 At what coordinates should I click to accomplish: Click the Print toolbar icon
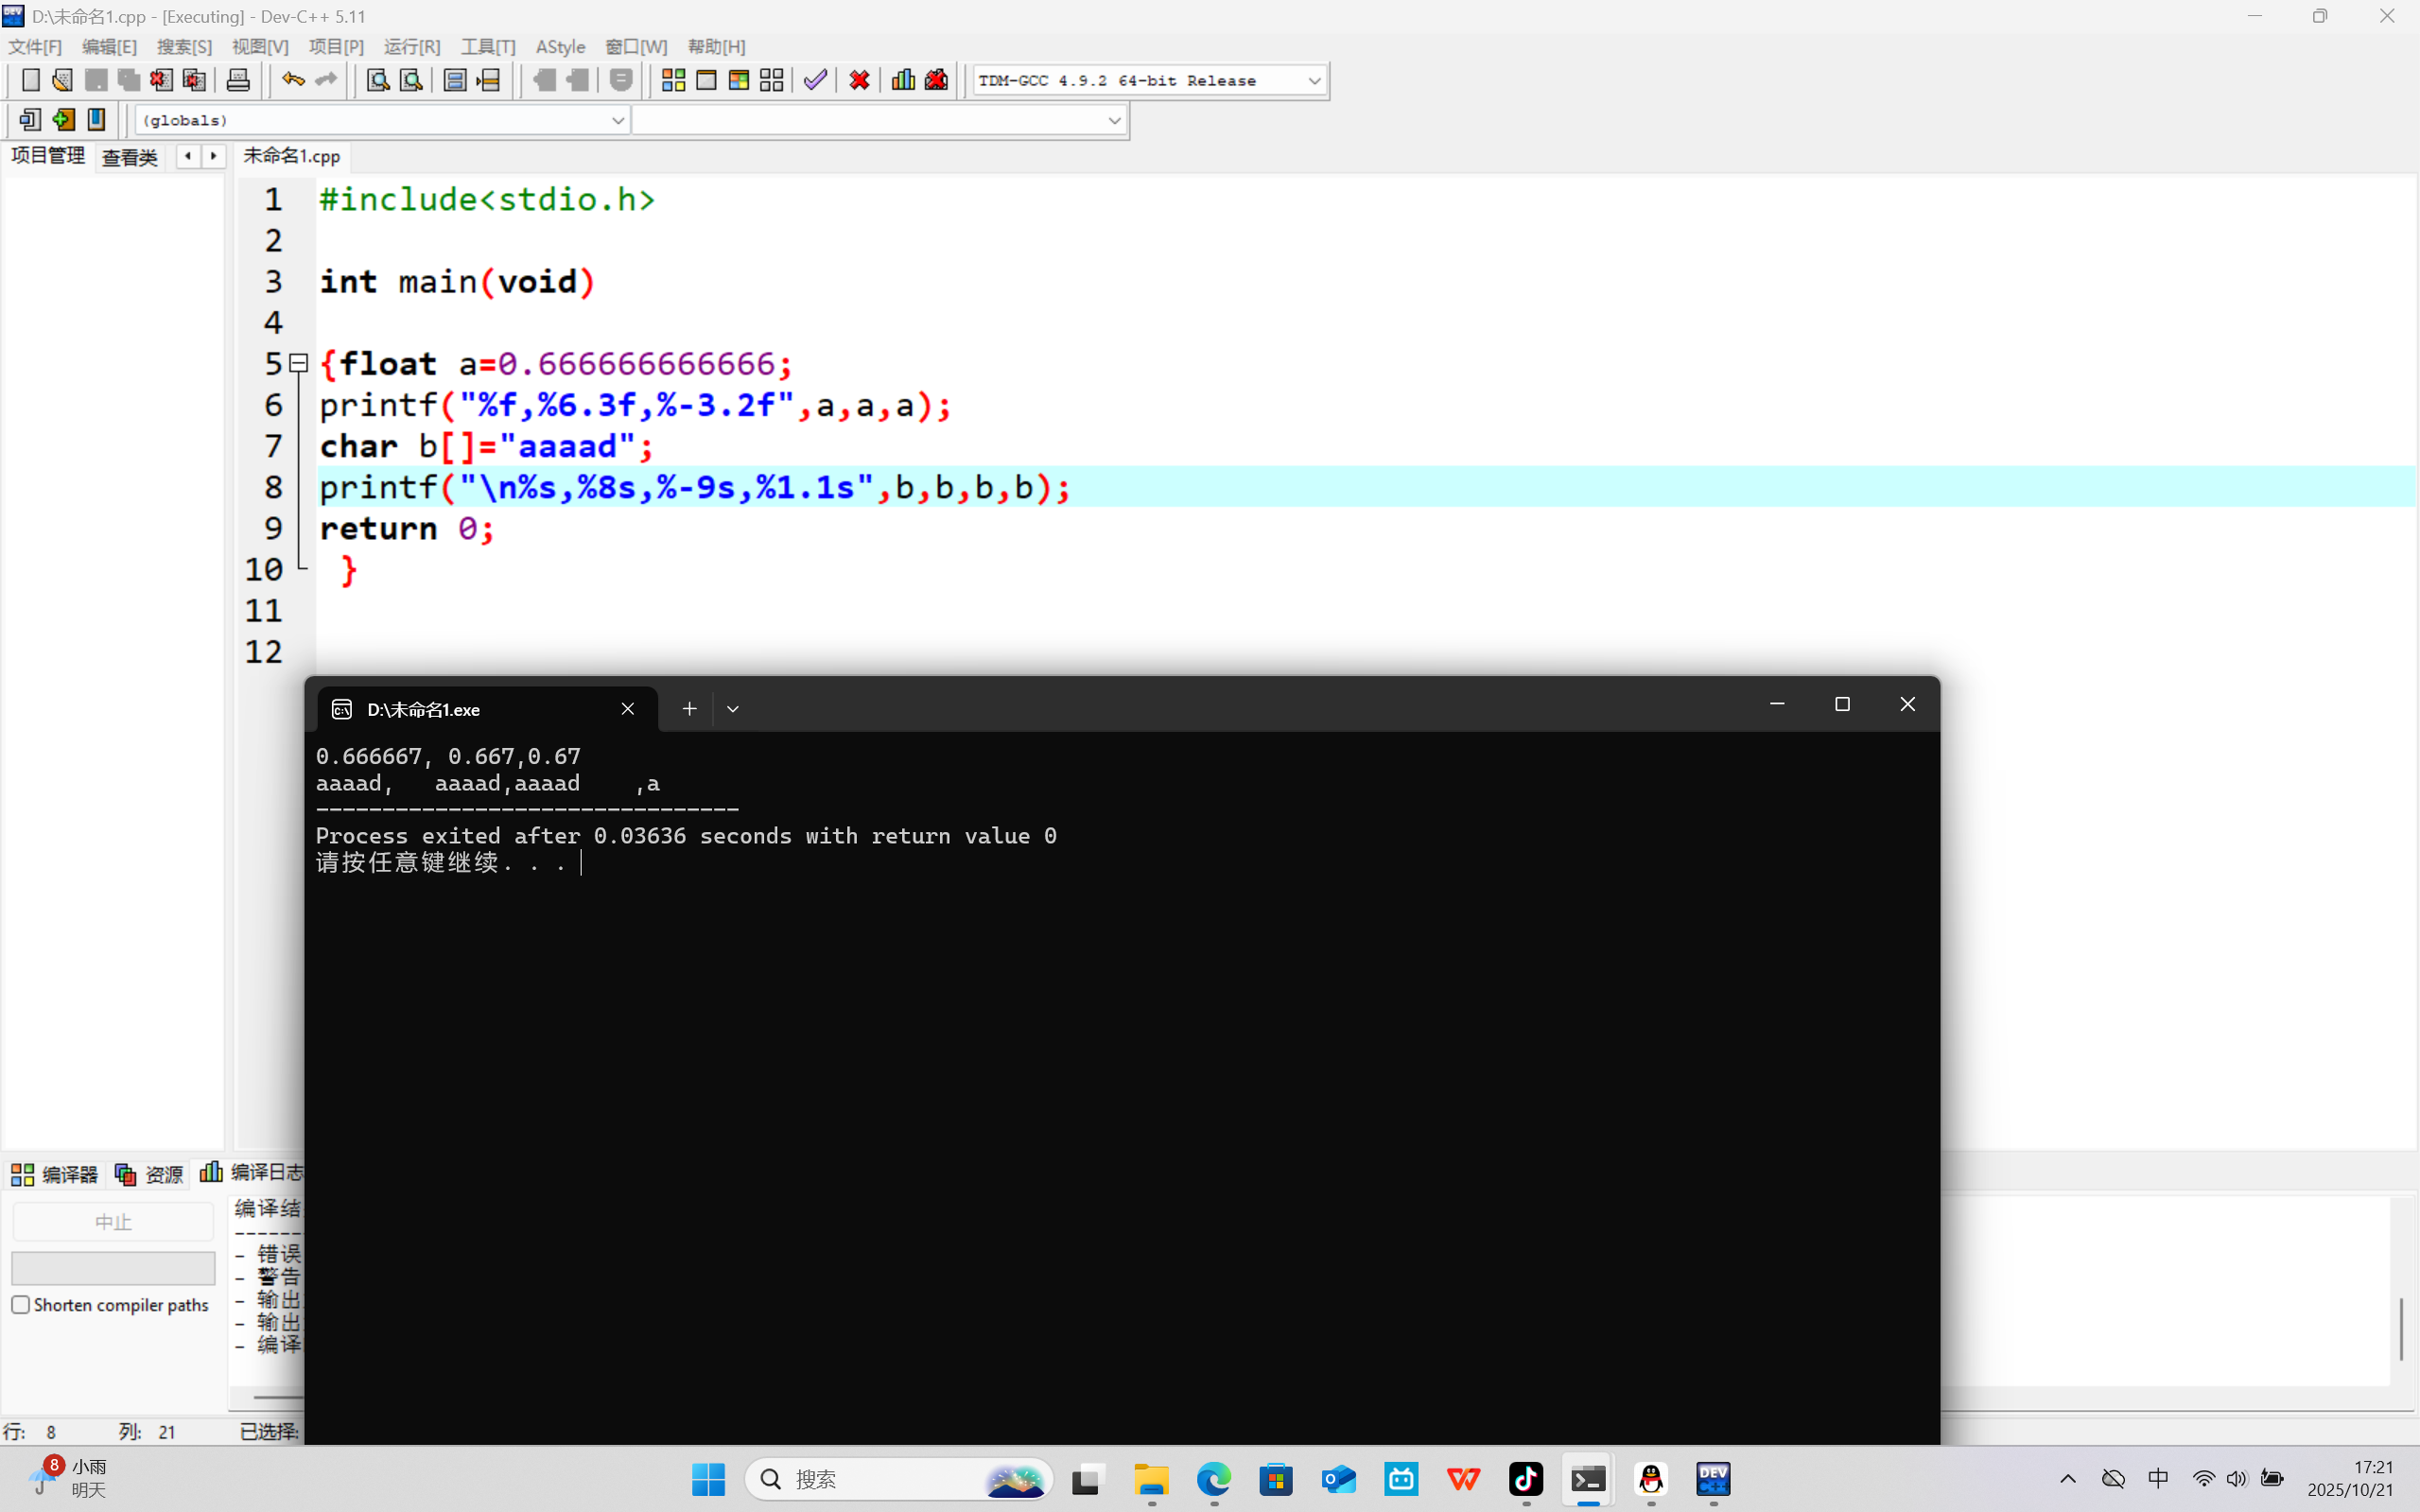238,80
